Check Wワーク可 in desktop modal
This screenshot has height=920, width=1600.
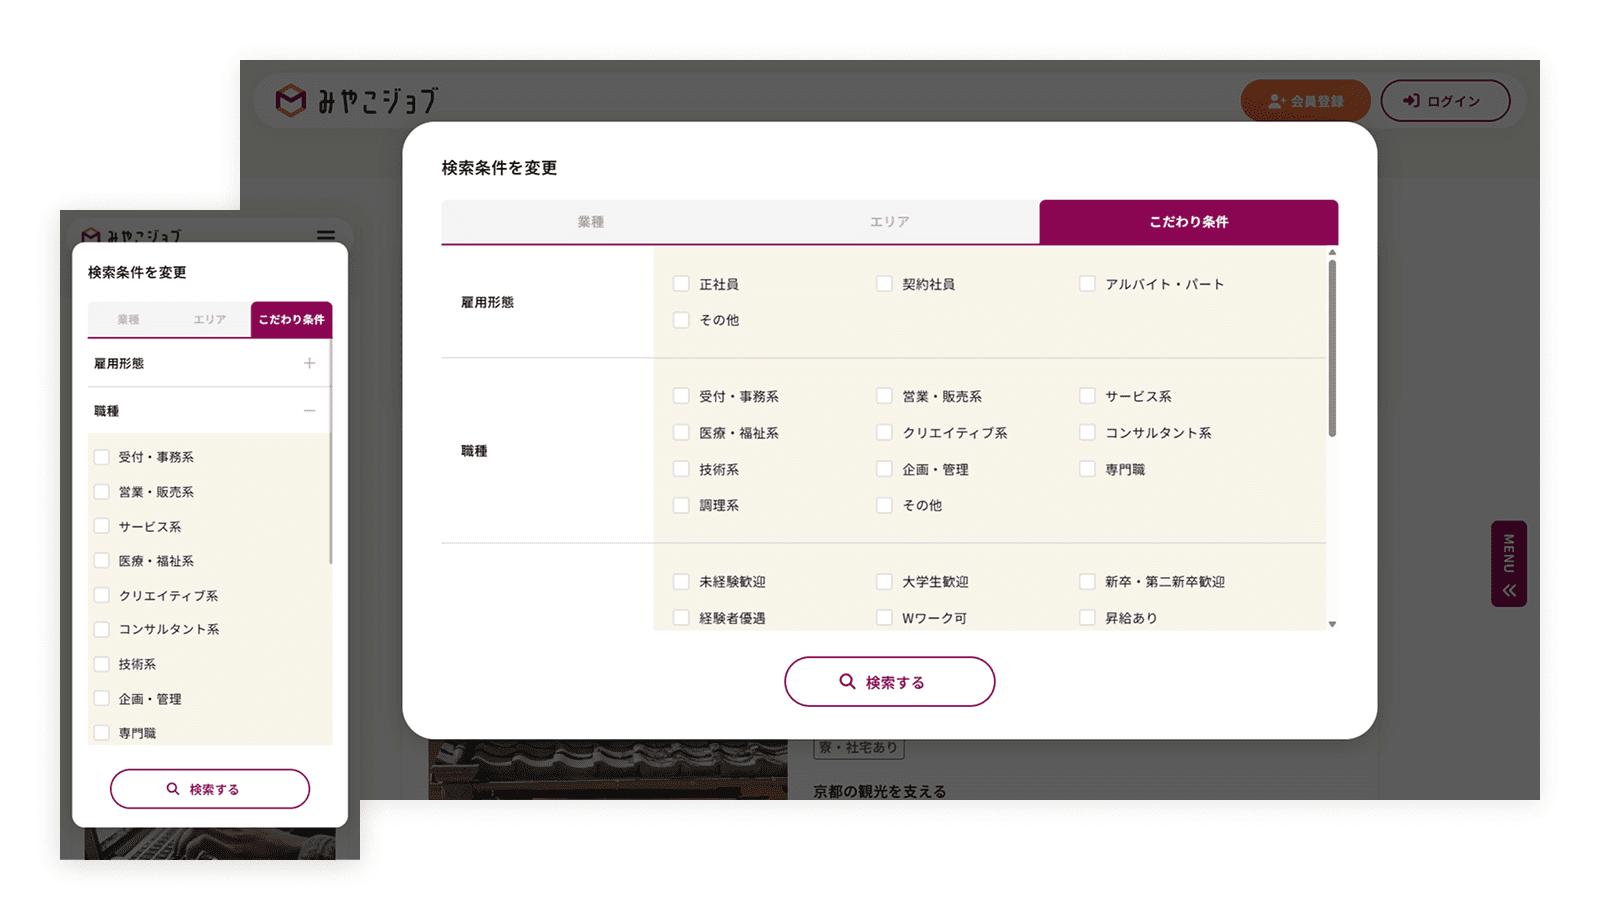coord(884,618)
